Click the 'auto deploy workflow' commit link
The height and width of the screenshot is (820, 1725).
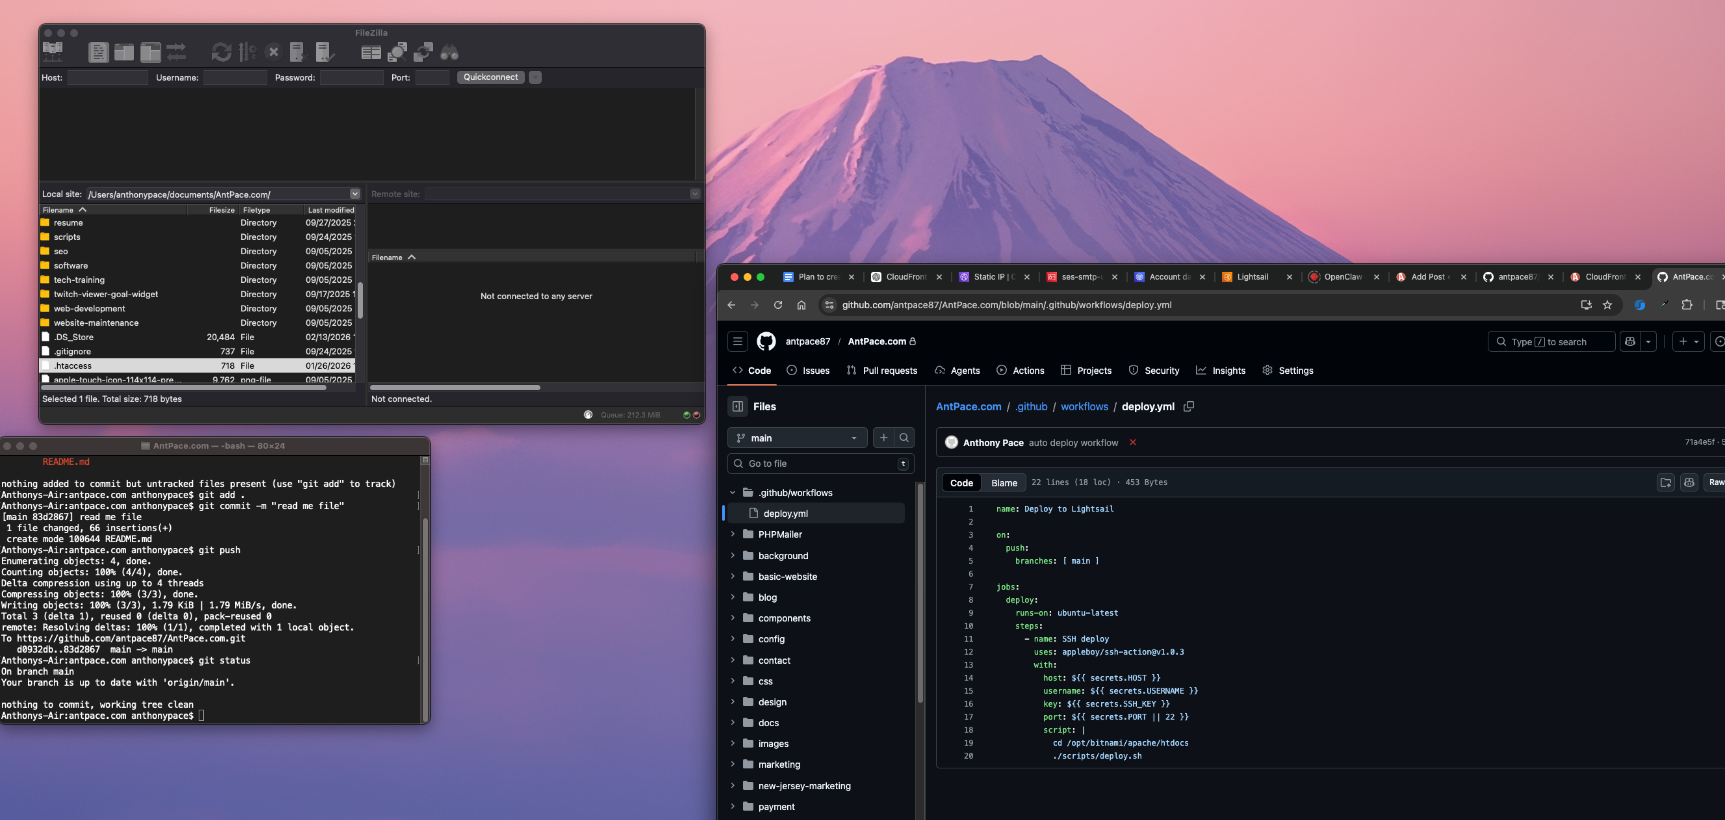[x=1073, y=443]
